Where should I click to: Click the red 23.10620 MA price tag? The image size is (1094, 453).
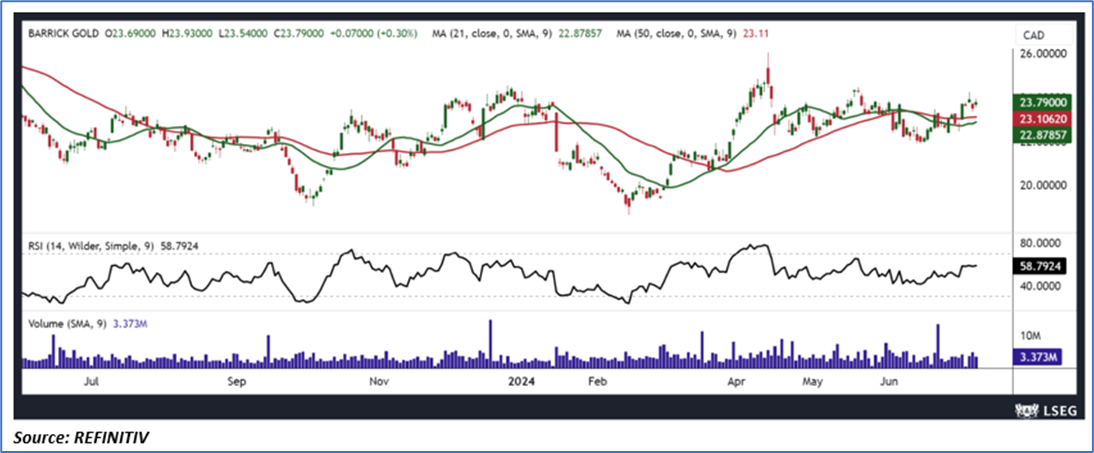(x=1040, y=119)
